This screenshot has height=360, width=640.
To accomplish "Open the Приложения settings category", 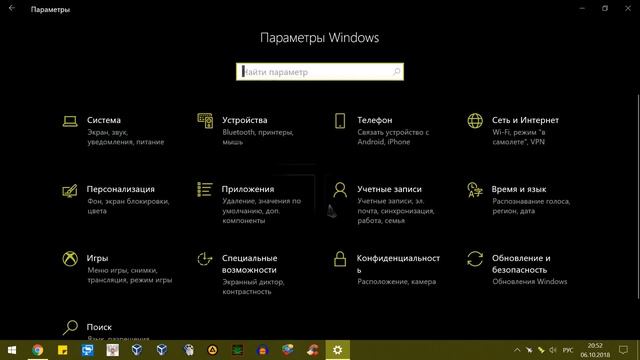I will [x=249, y=204].
